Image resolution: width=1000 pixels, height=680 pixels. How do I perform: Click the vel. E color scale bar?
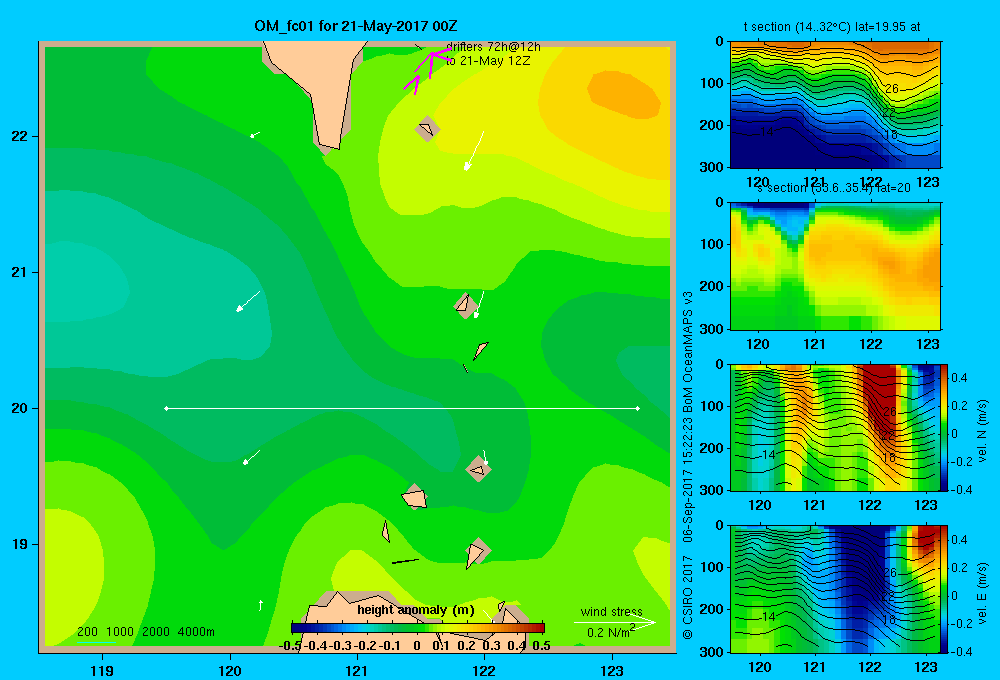(x=945, y=589)
